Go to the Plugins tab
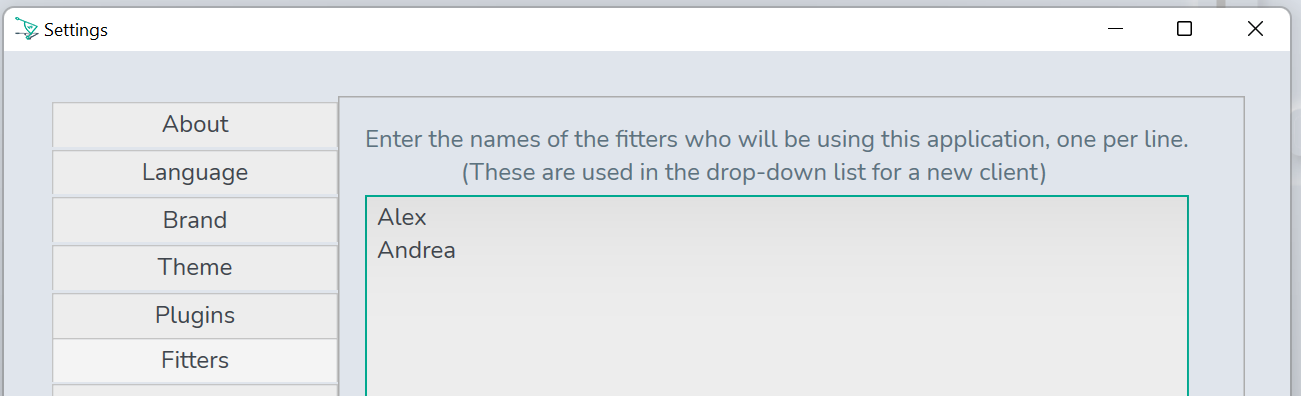The height and width of the screenshot is (396, 1301). click(195, 315)
